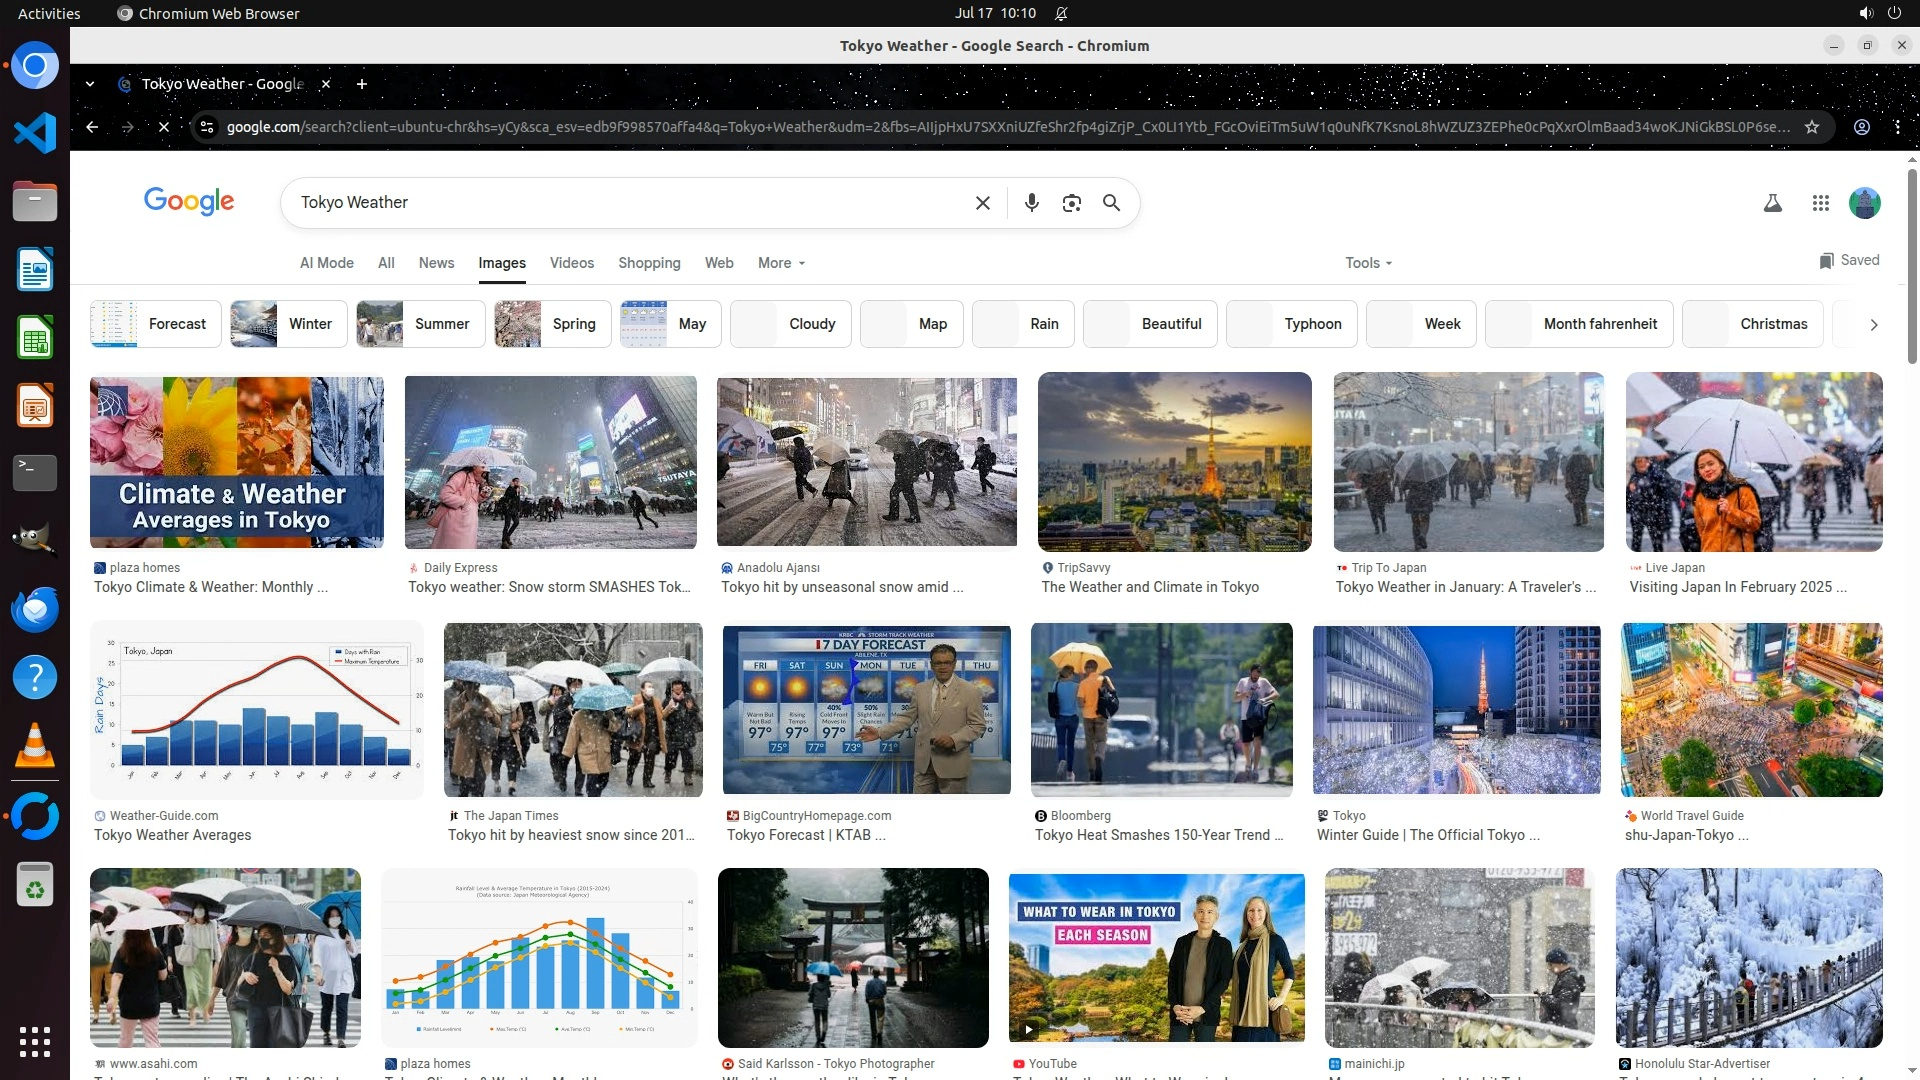
Task: Open the Tools dropdown
Action: click(1368, 263)
